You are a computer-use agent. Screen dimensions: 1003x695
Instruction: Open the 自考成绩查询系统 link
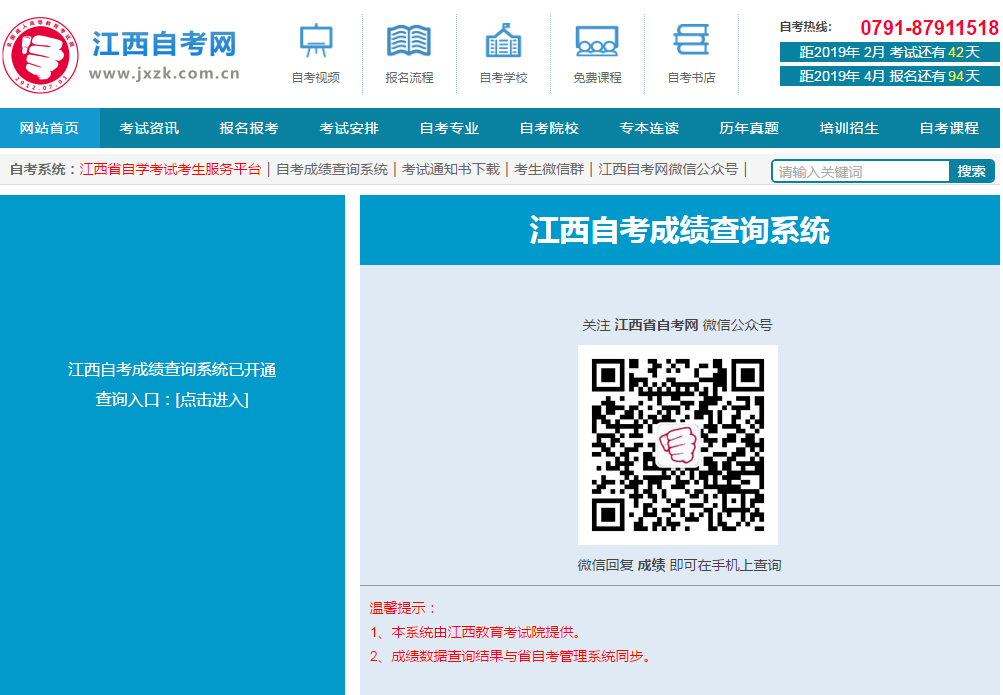332,170
